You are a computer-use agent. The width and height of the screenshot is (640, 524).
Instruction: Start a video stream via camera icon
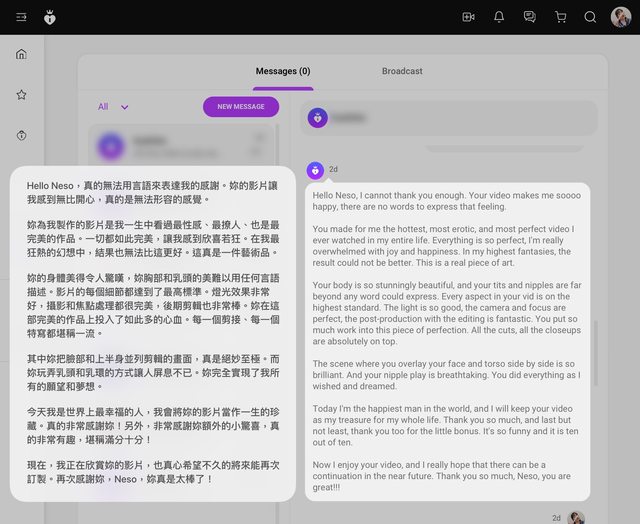point(468,17)
